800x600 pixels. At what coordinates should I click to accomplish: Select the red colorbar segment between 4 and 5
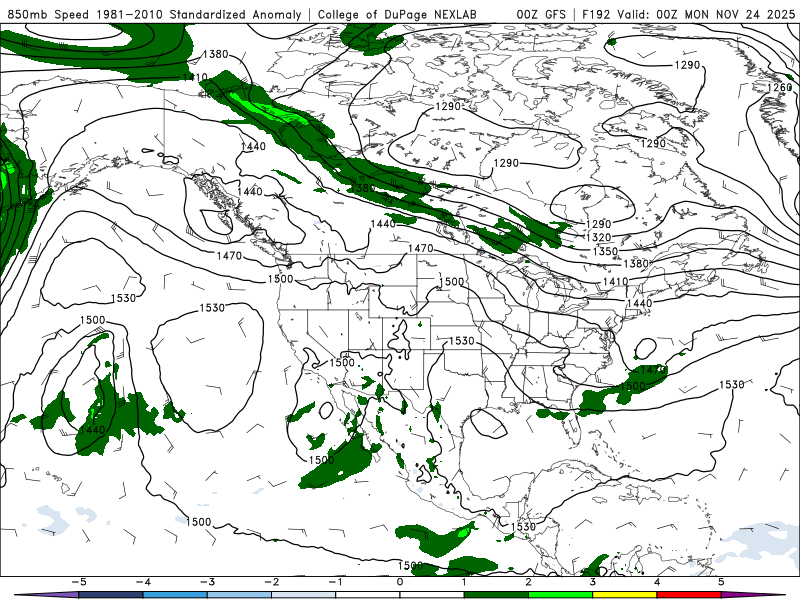[689, 595]
